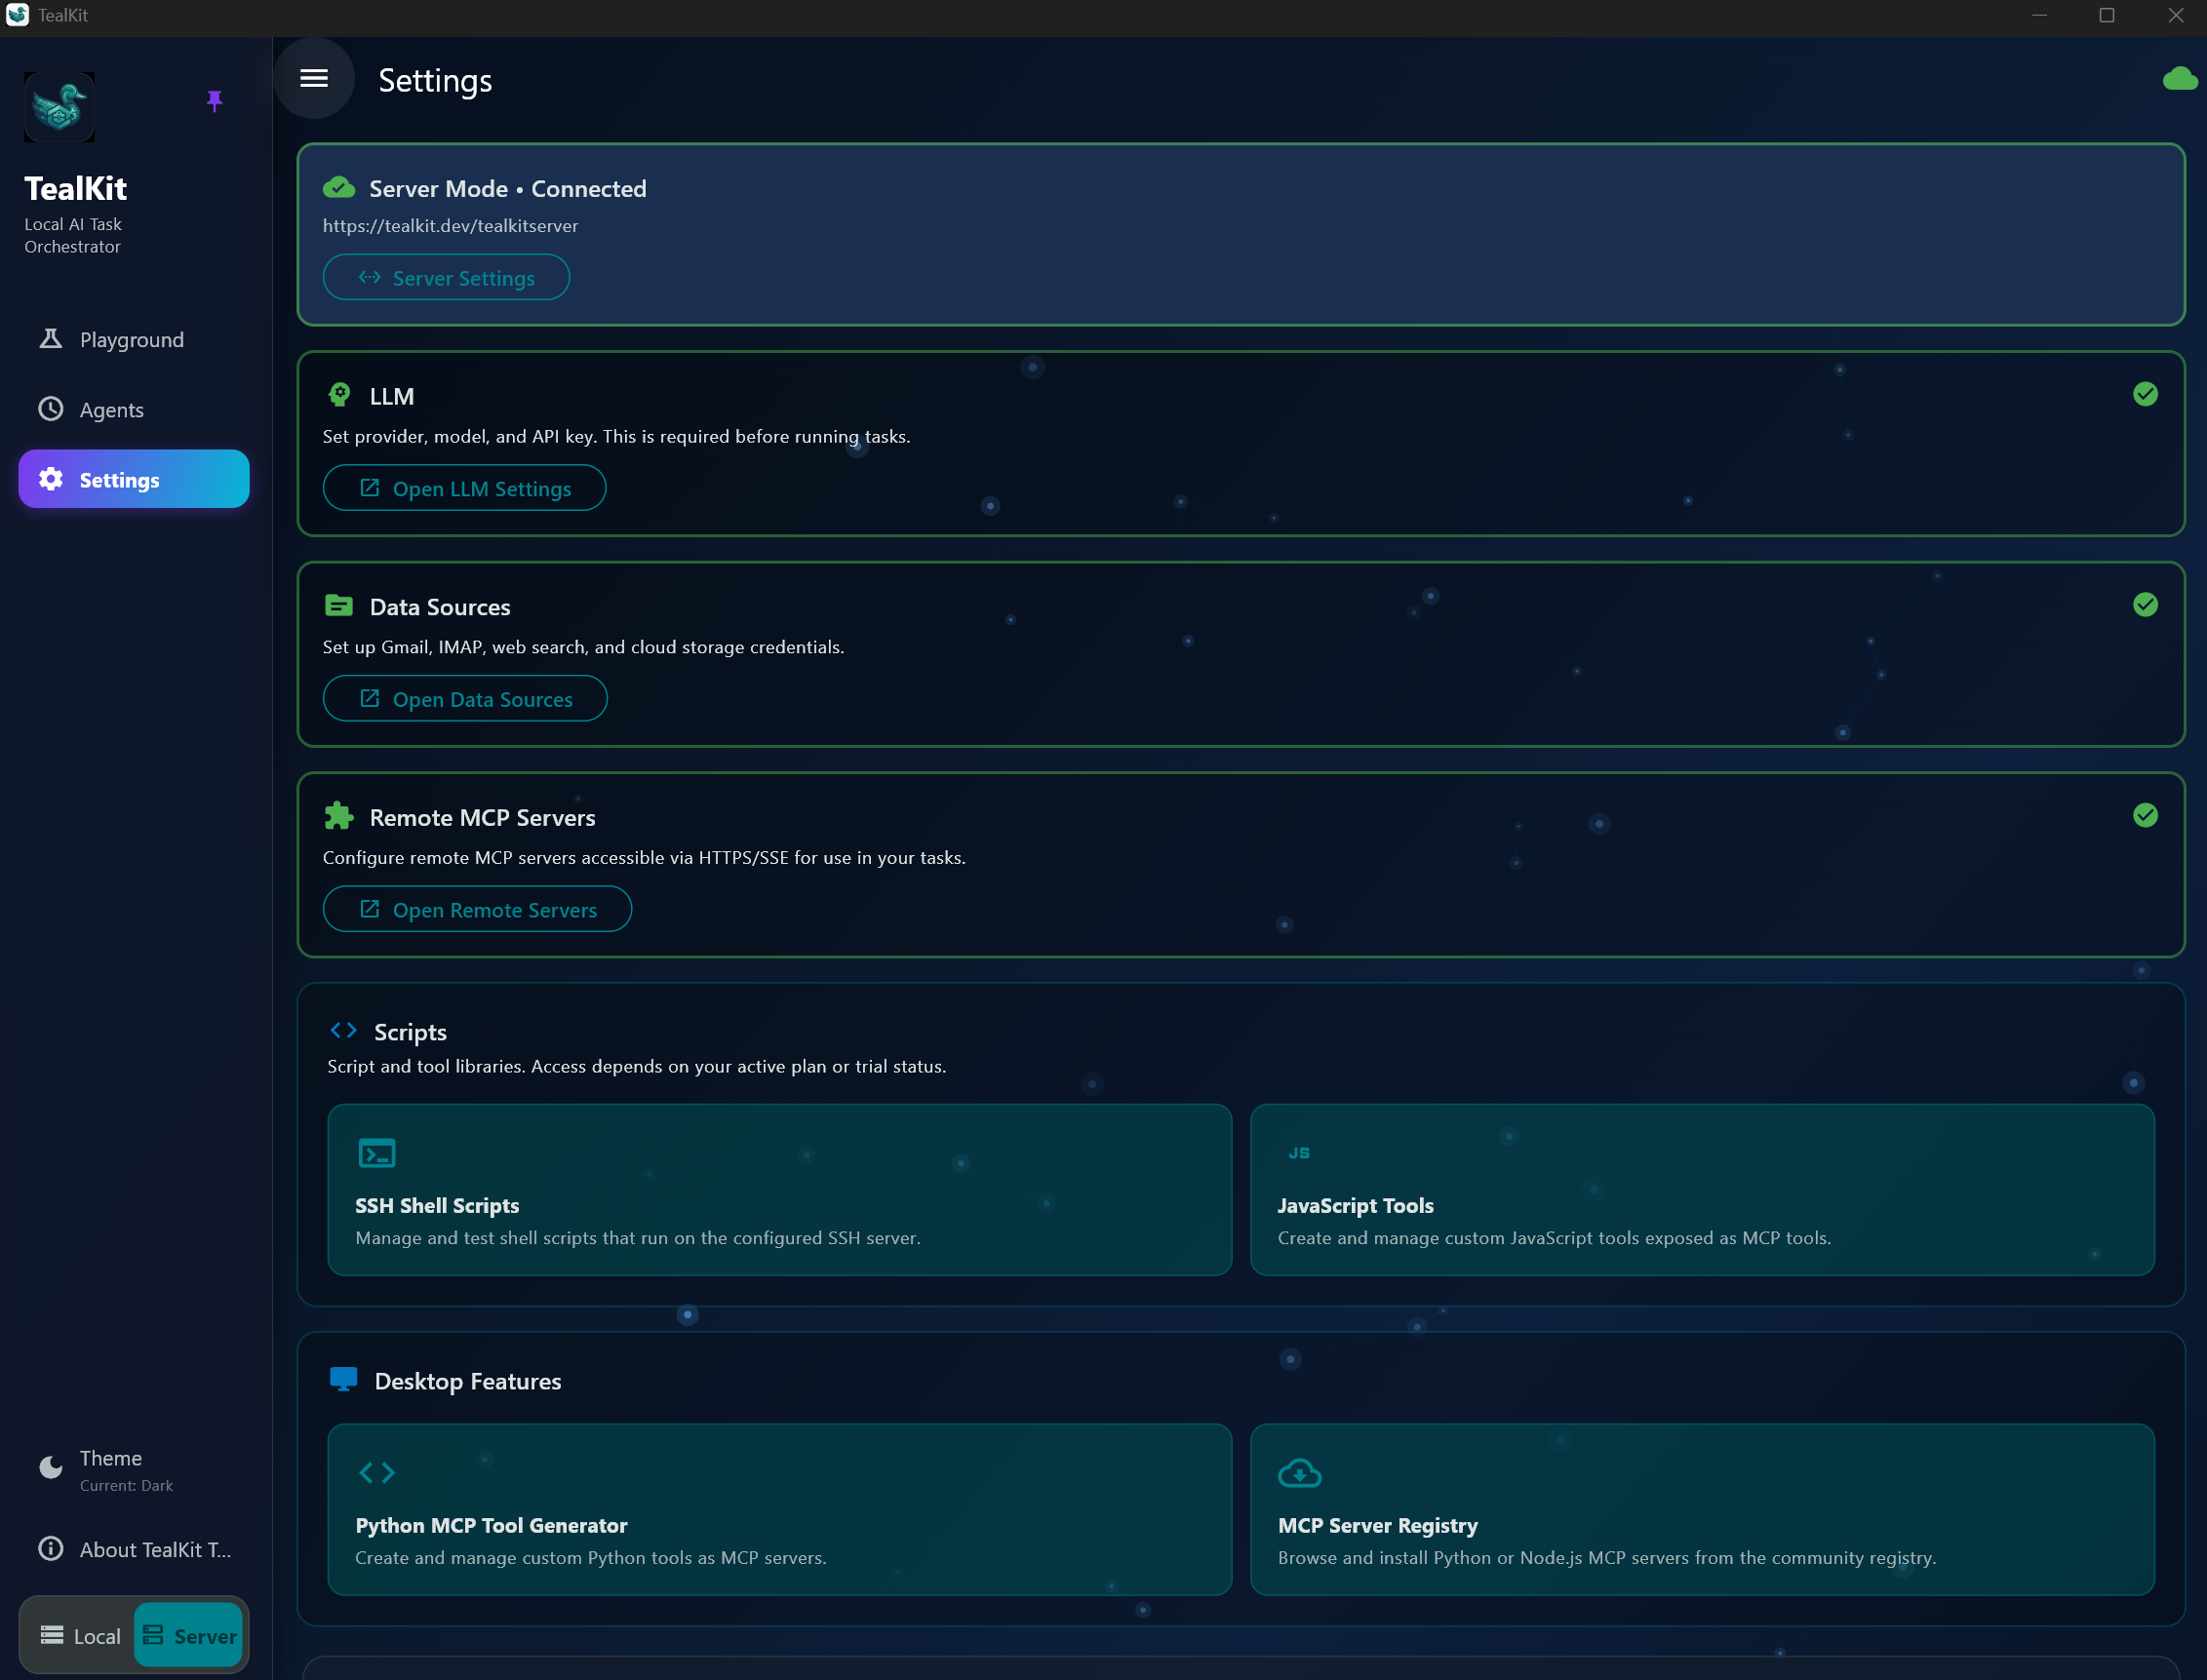
Task: Switch to Server mode
Action: 189,1636
